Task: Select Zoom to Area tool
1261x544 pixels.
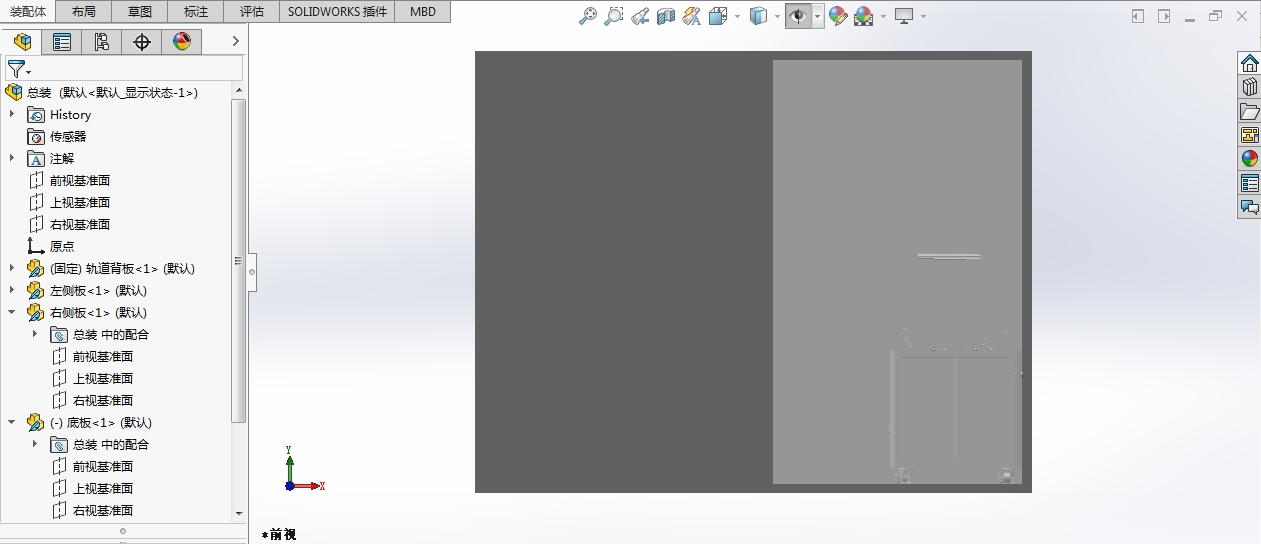Action: [614, 16]
